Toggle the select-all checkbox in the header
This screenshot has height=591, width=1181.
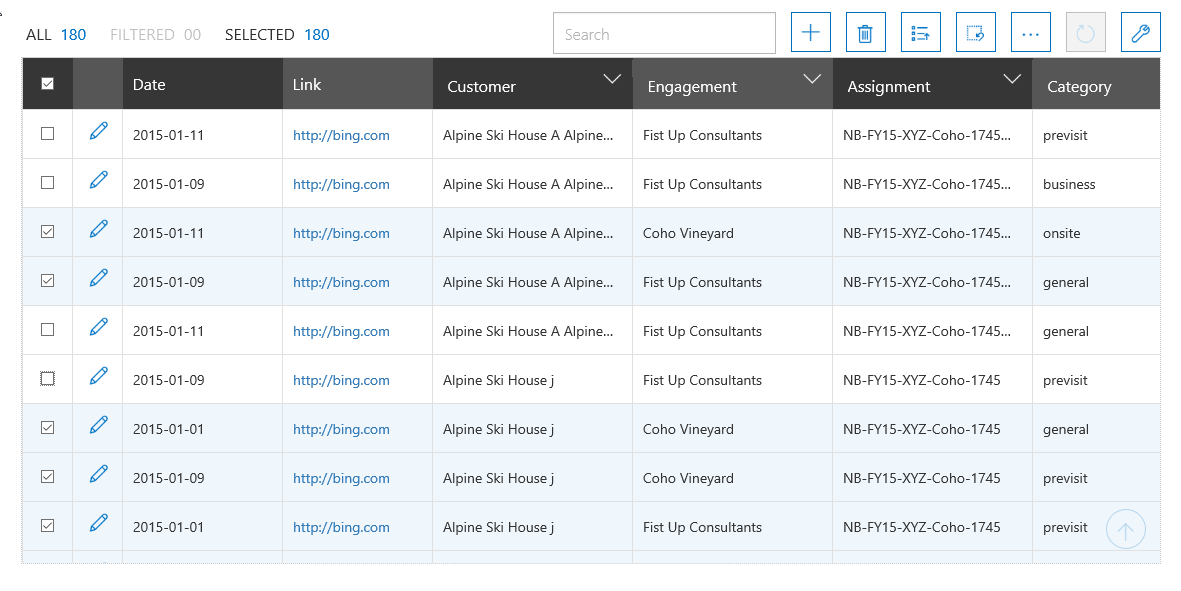tap(47, 84)
